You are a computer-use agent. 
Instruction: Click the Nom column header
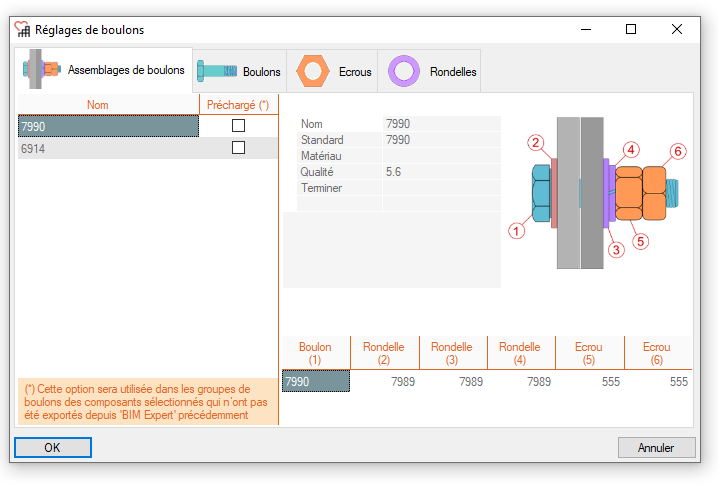98,105
